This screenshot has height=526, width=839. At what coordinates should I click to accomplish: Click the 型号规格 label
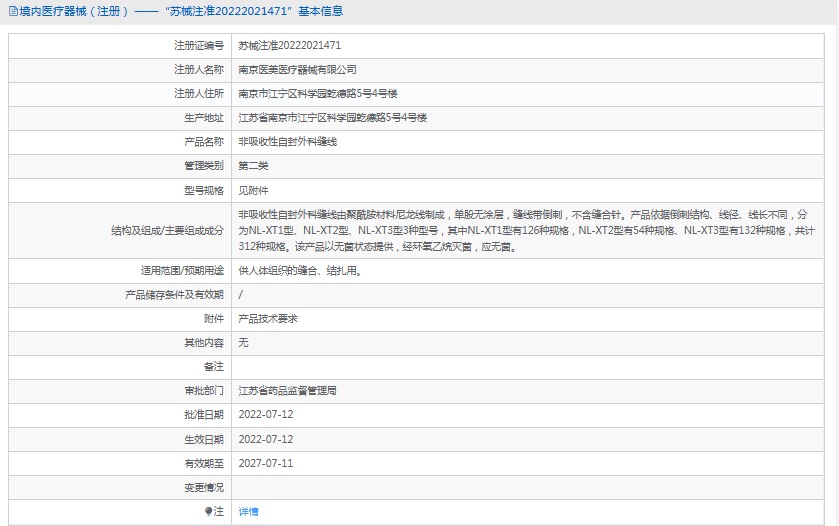204,190
